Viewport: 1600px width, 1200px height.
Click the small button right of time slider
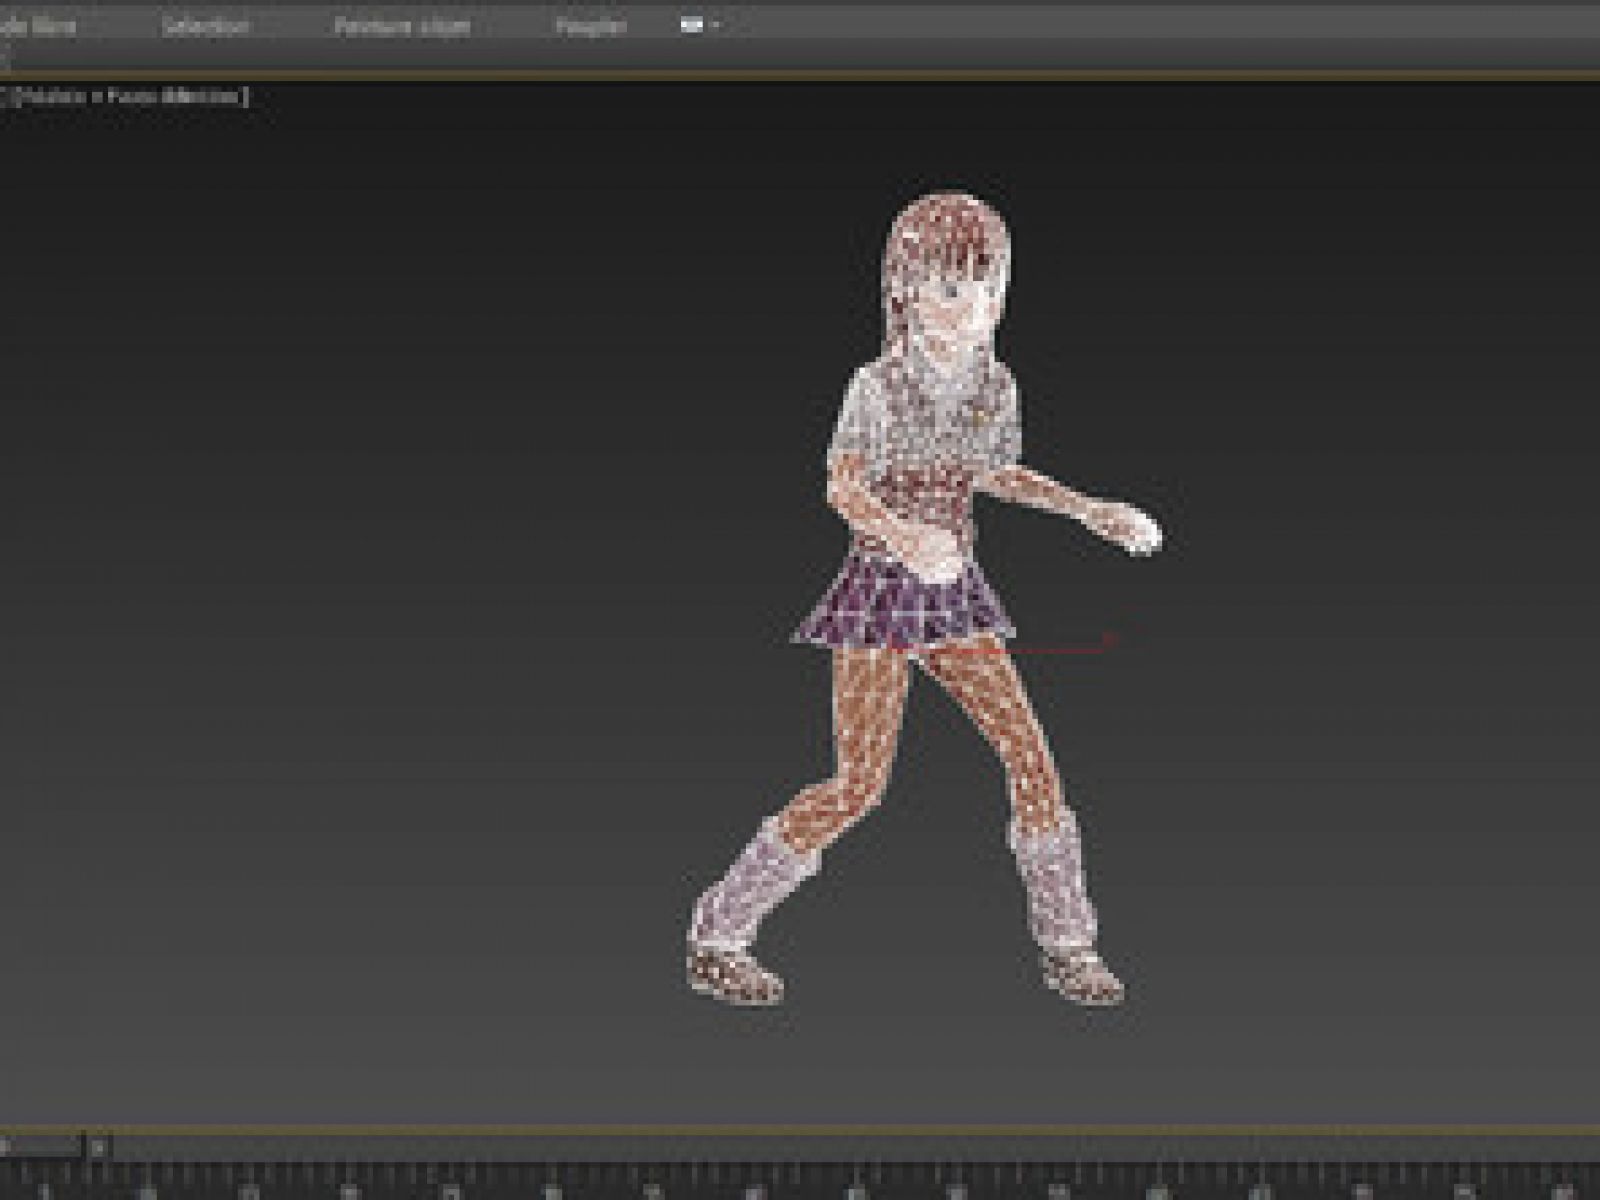[99, 1147]
